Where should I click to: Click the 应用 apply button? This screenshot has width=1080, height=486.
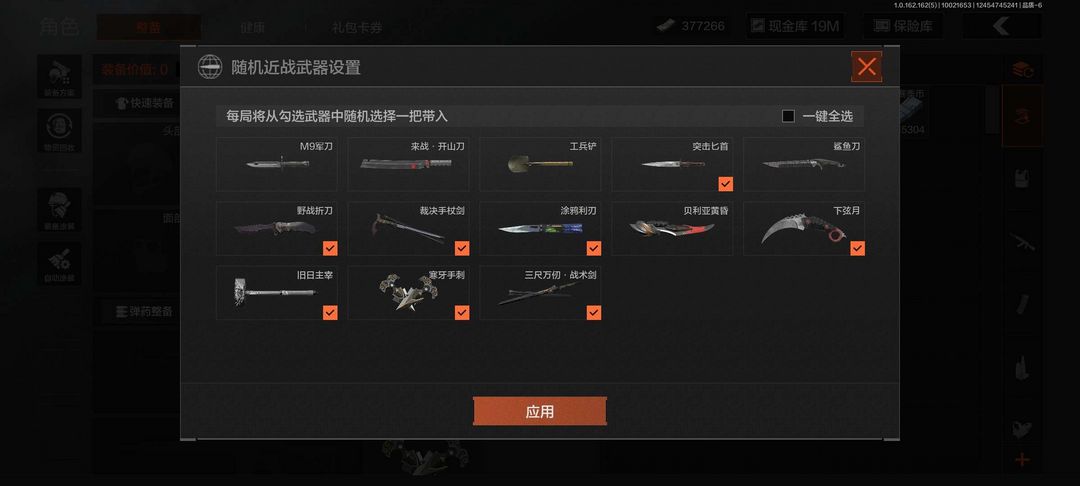pos(539,412)
